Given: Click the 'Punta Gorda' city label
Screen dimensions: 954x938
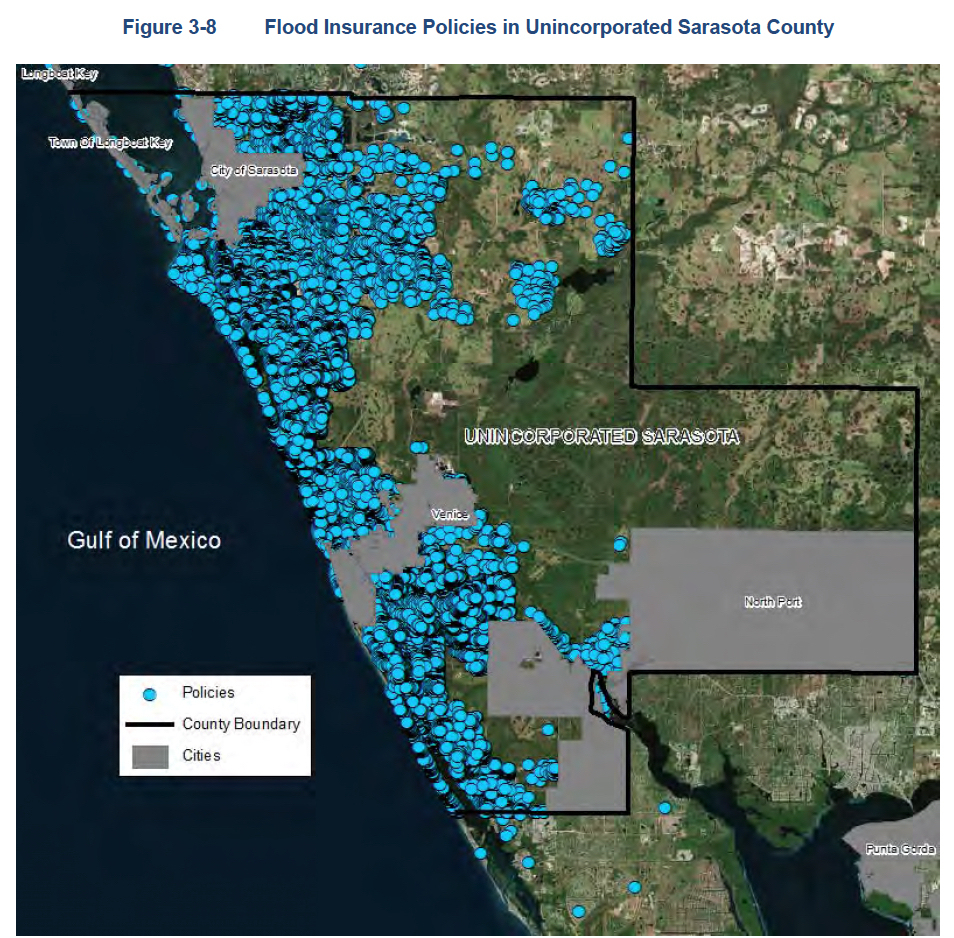Looking at the screenshot, I should click(x=901, y=849).
